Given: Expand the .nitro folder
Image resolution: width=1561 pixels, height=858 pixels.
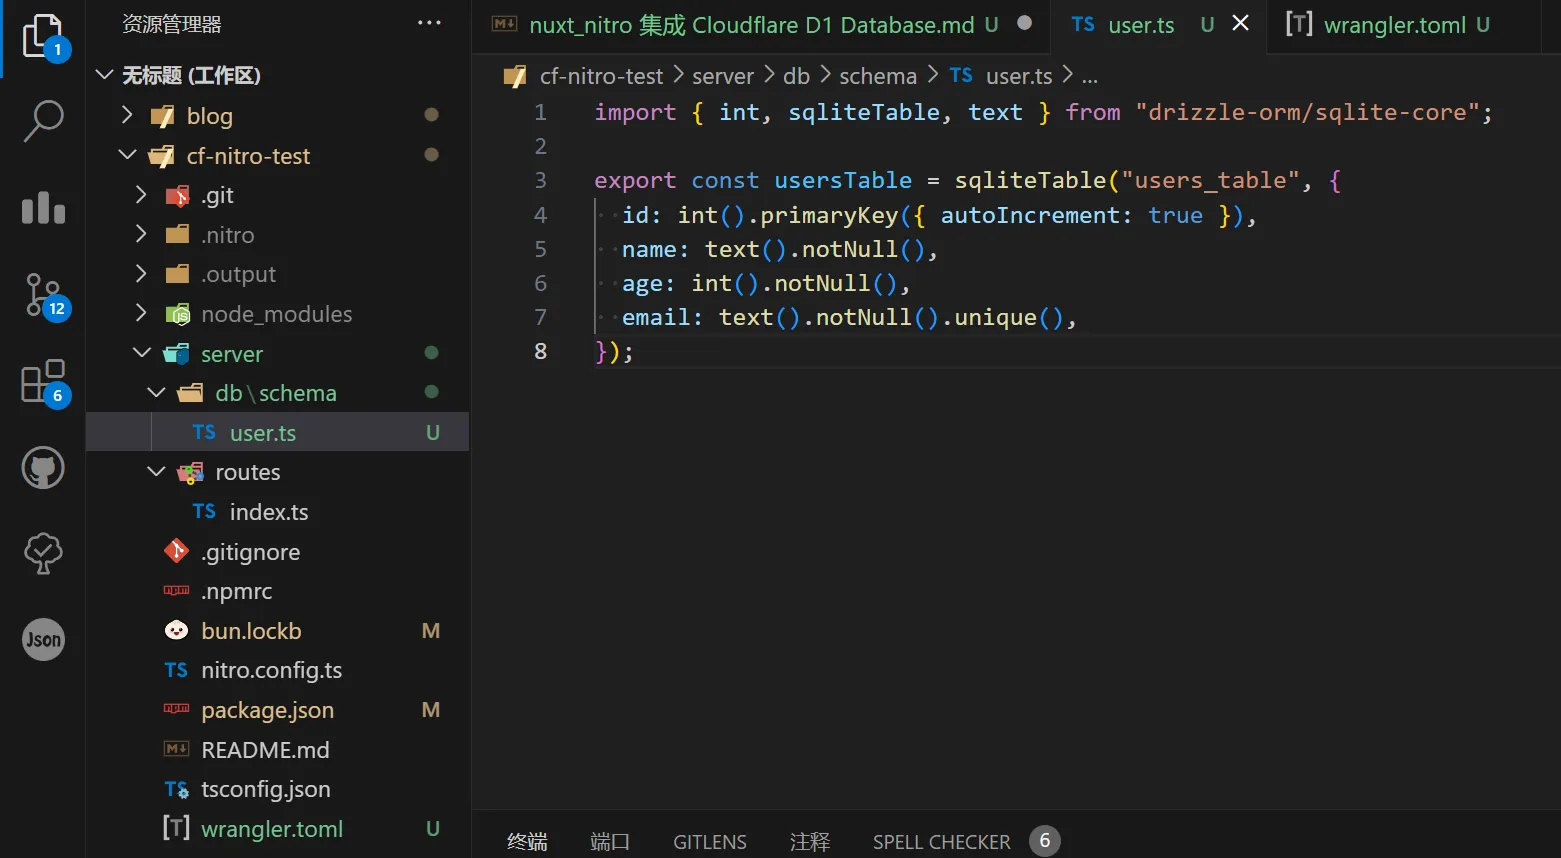Looking at the screenshot, I should pyautogui.click(x=141, y=234).
